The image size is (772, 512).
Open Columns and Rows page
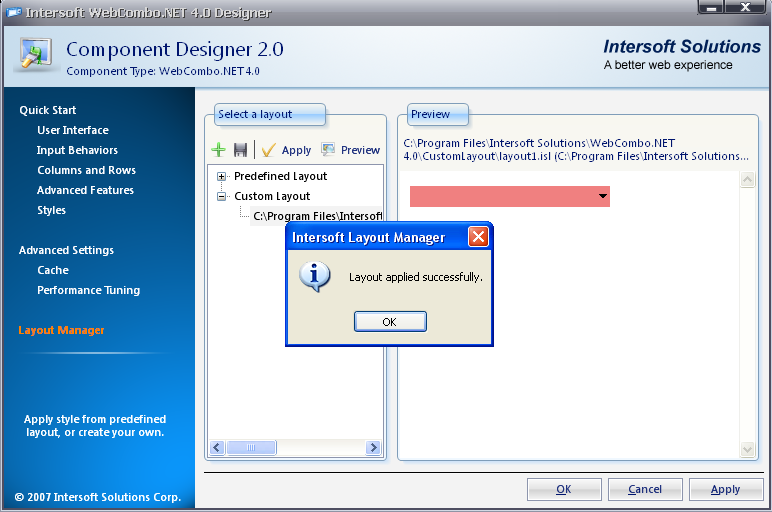87,170
